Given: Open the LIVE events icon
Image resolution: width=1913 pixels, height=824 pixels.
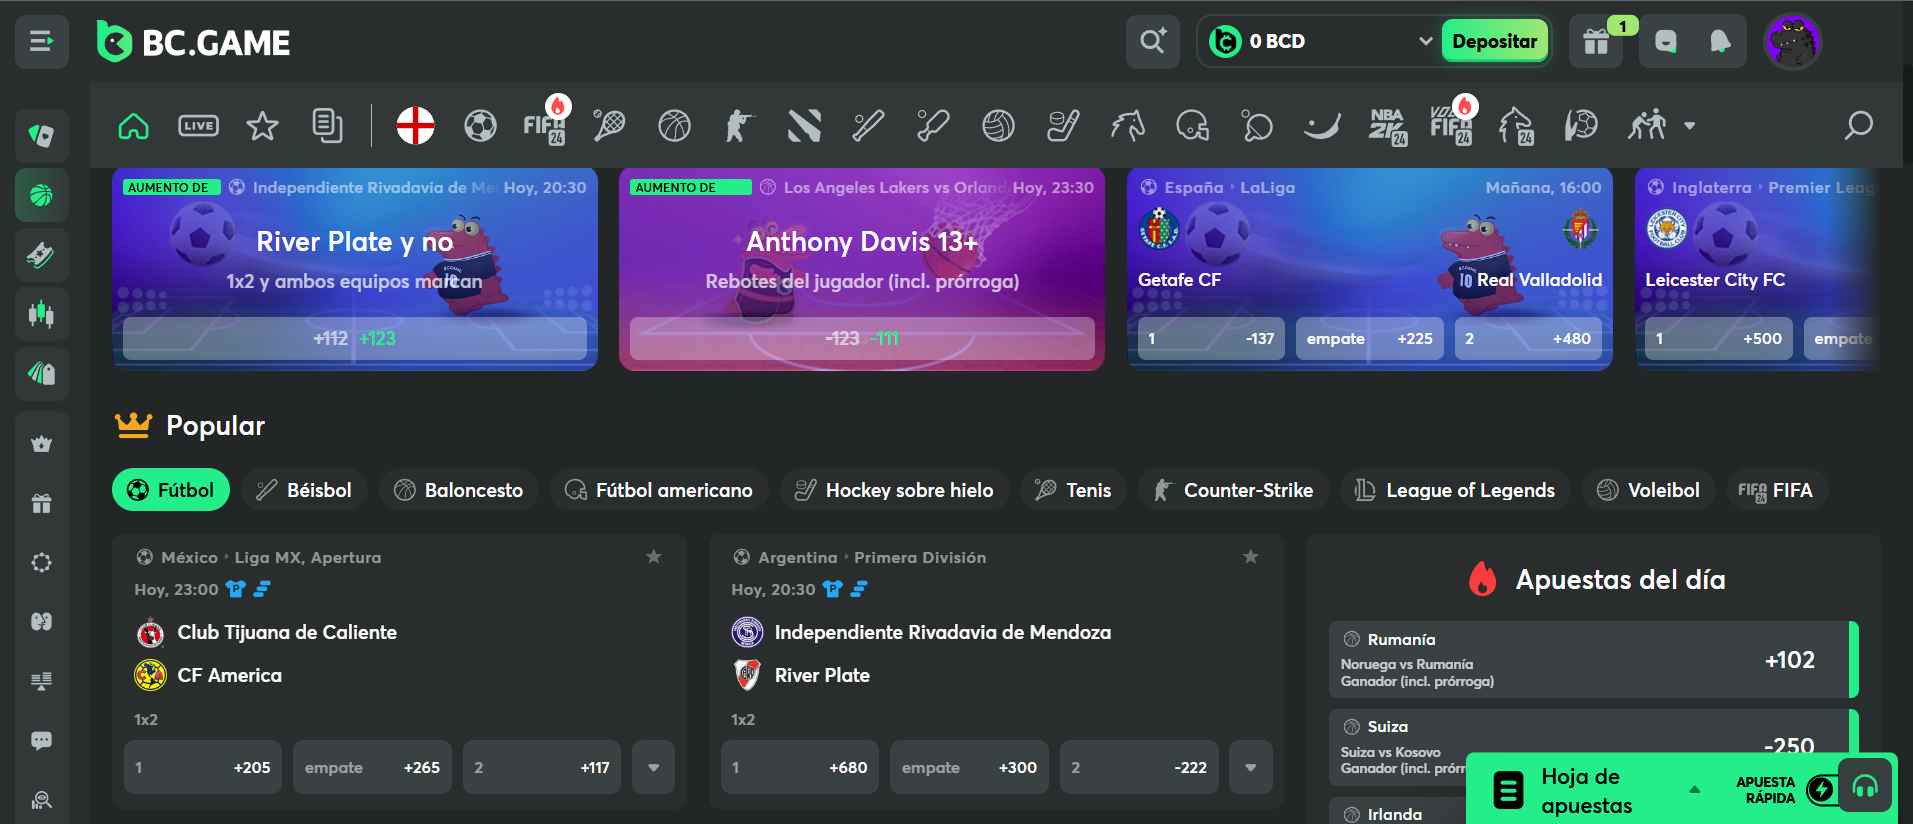Looking at the screenshot, I should [x=198, y=126].
